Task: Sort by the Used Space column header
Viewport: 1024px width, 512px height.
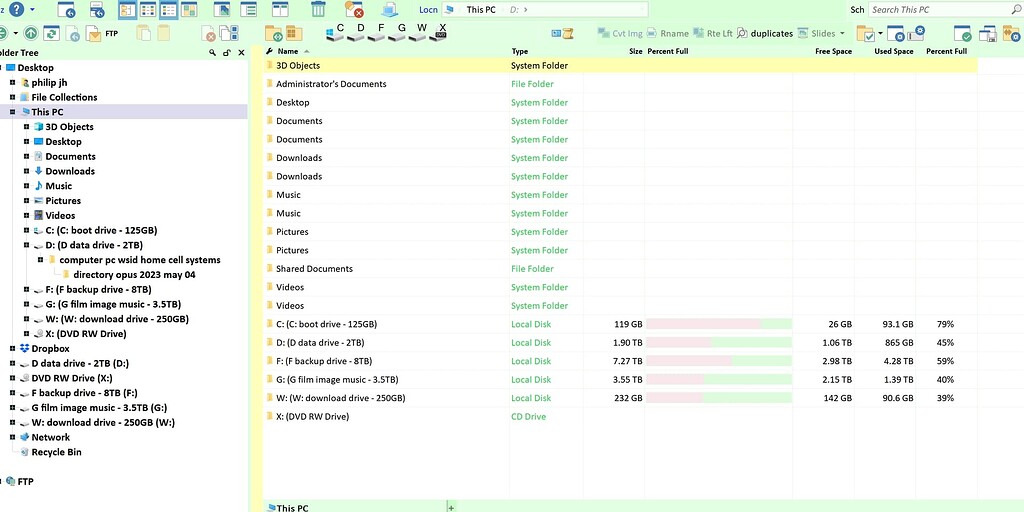Action: (x=893, y=51)
